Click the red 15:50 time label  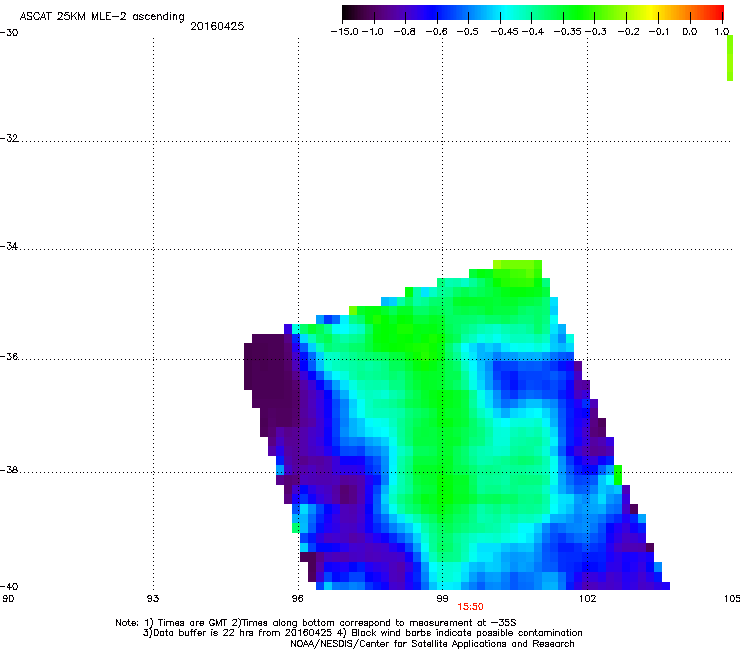[470, 607]
